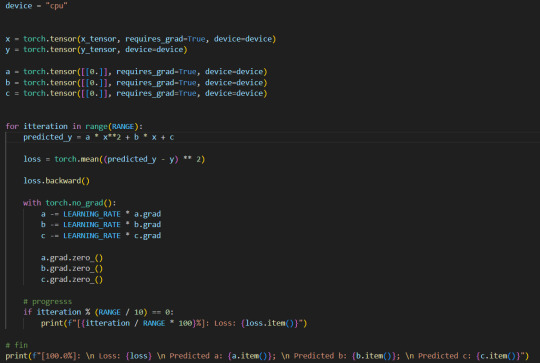This screenshot has height=363, width=540.
Task: Click 'x_tensor' in the x assignment line
Action: (98, 39)
